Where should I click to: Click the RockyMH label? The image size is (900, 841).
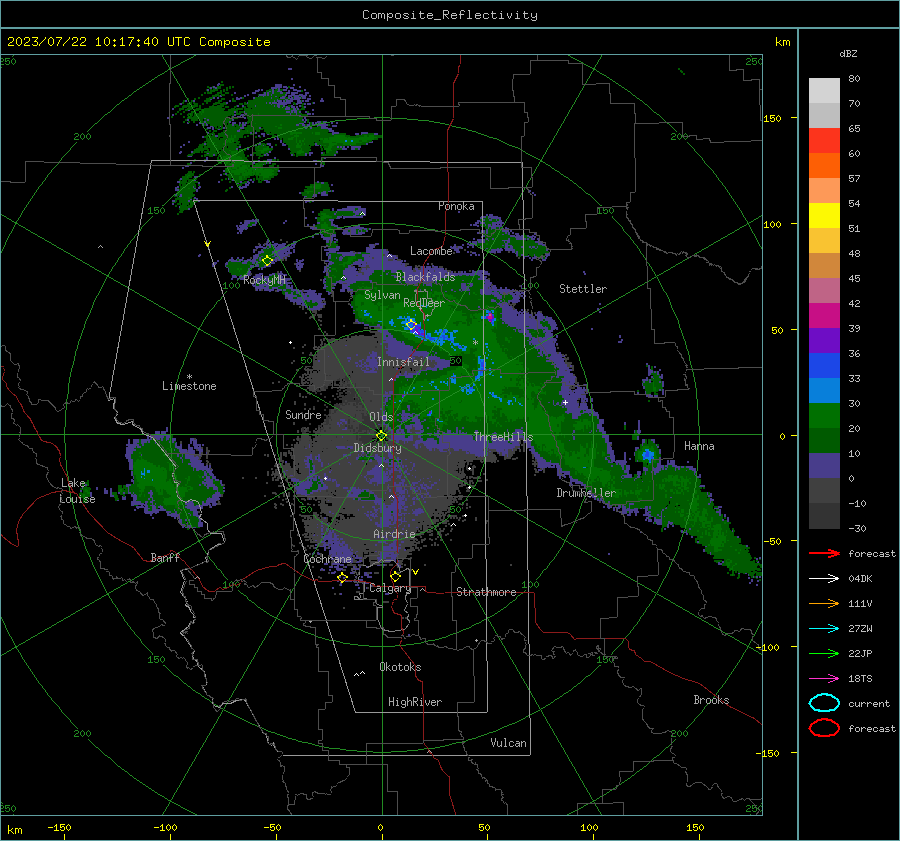pyautogui.click(x=264, y=280)
